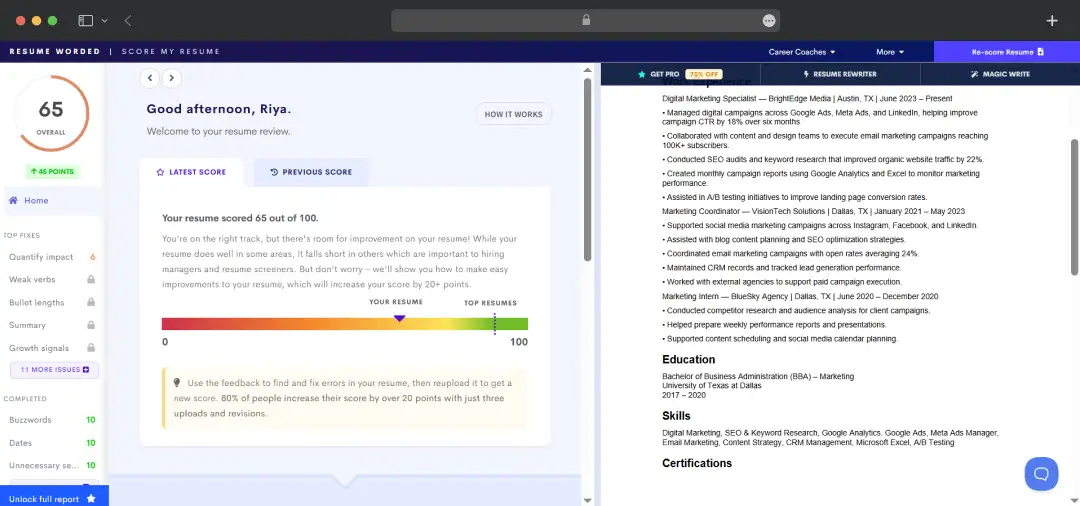Screen dimensions: 1080x506
Task: Open Score My Resume link
Action: (171, 52)
